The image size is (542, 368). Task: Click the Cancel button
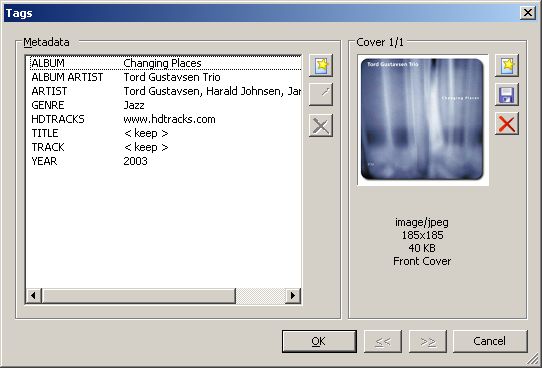coord(490,341)
